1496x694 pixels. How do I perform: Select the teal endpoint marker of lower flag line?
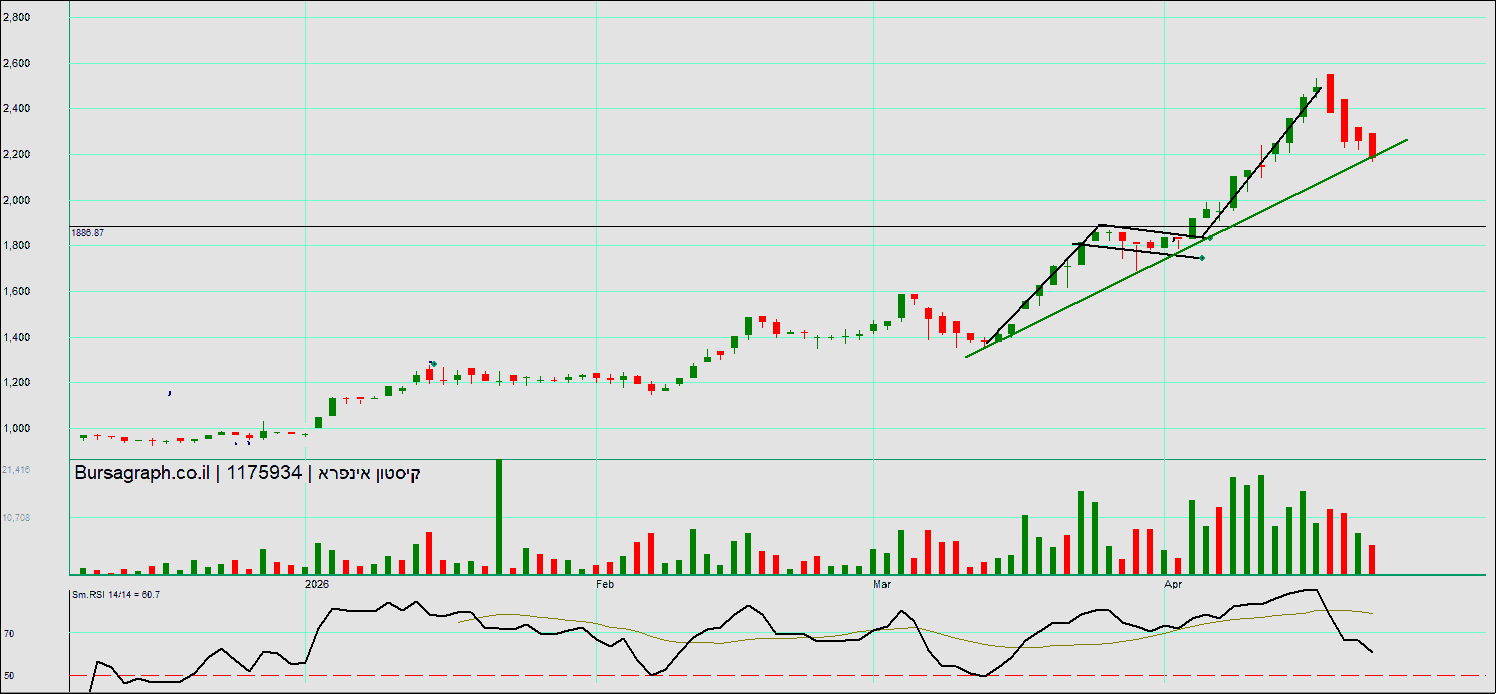click(1201, 258)
